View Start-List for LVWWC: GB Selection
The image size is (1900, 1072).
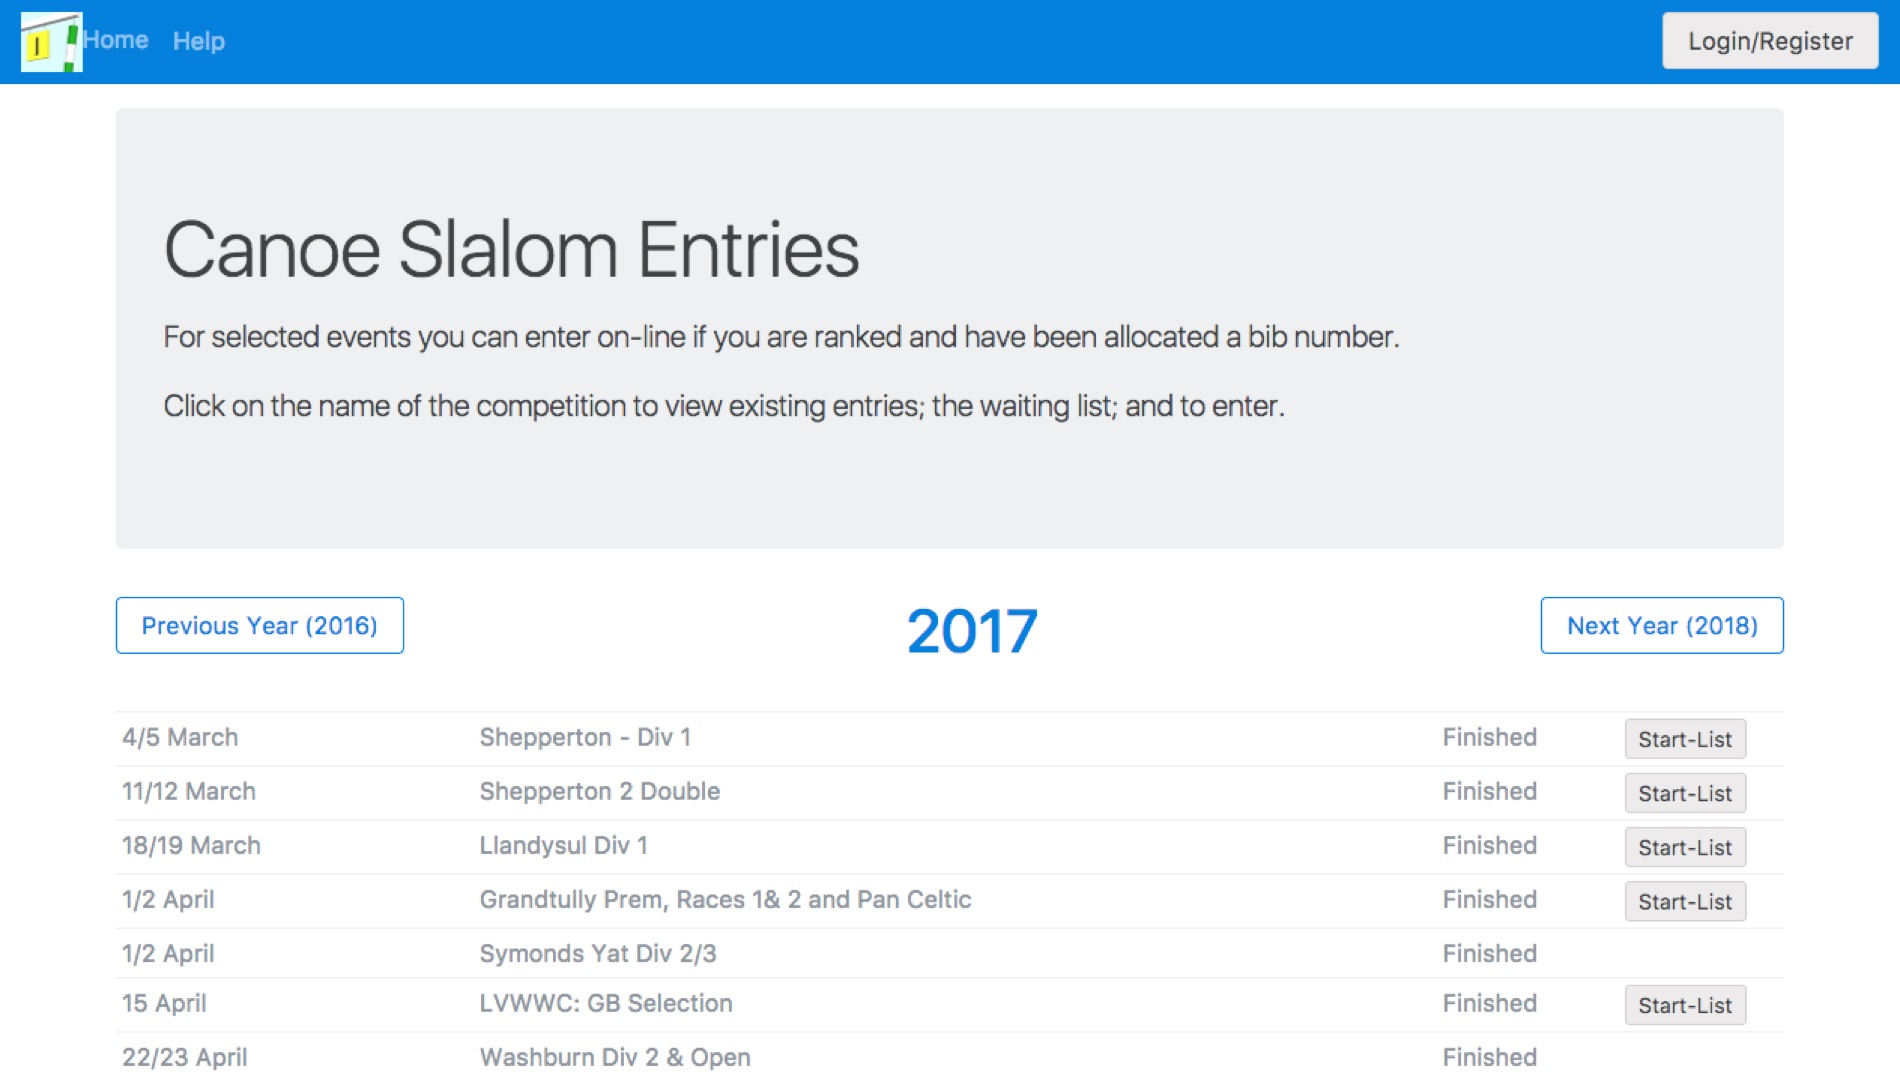pos(1685,1006)
